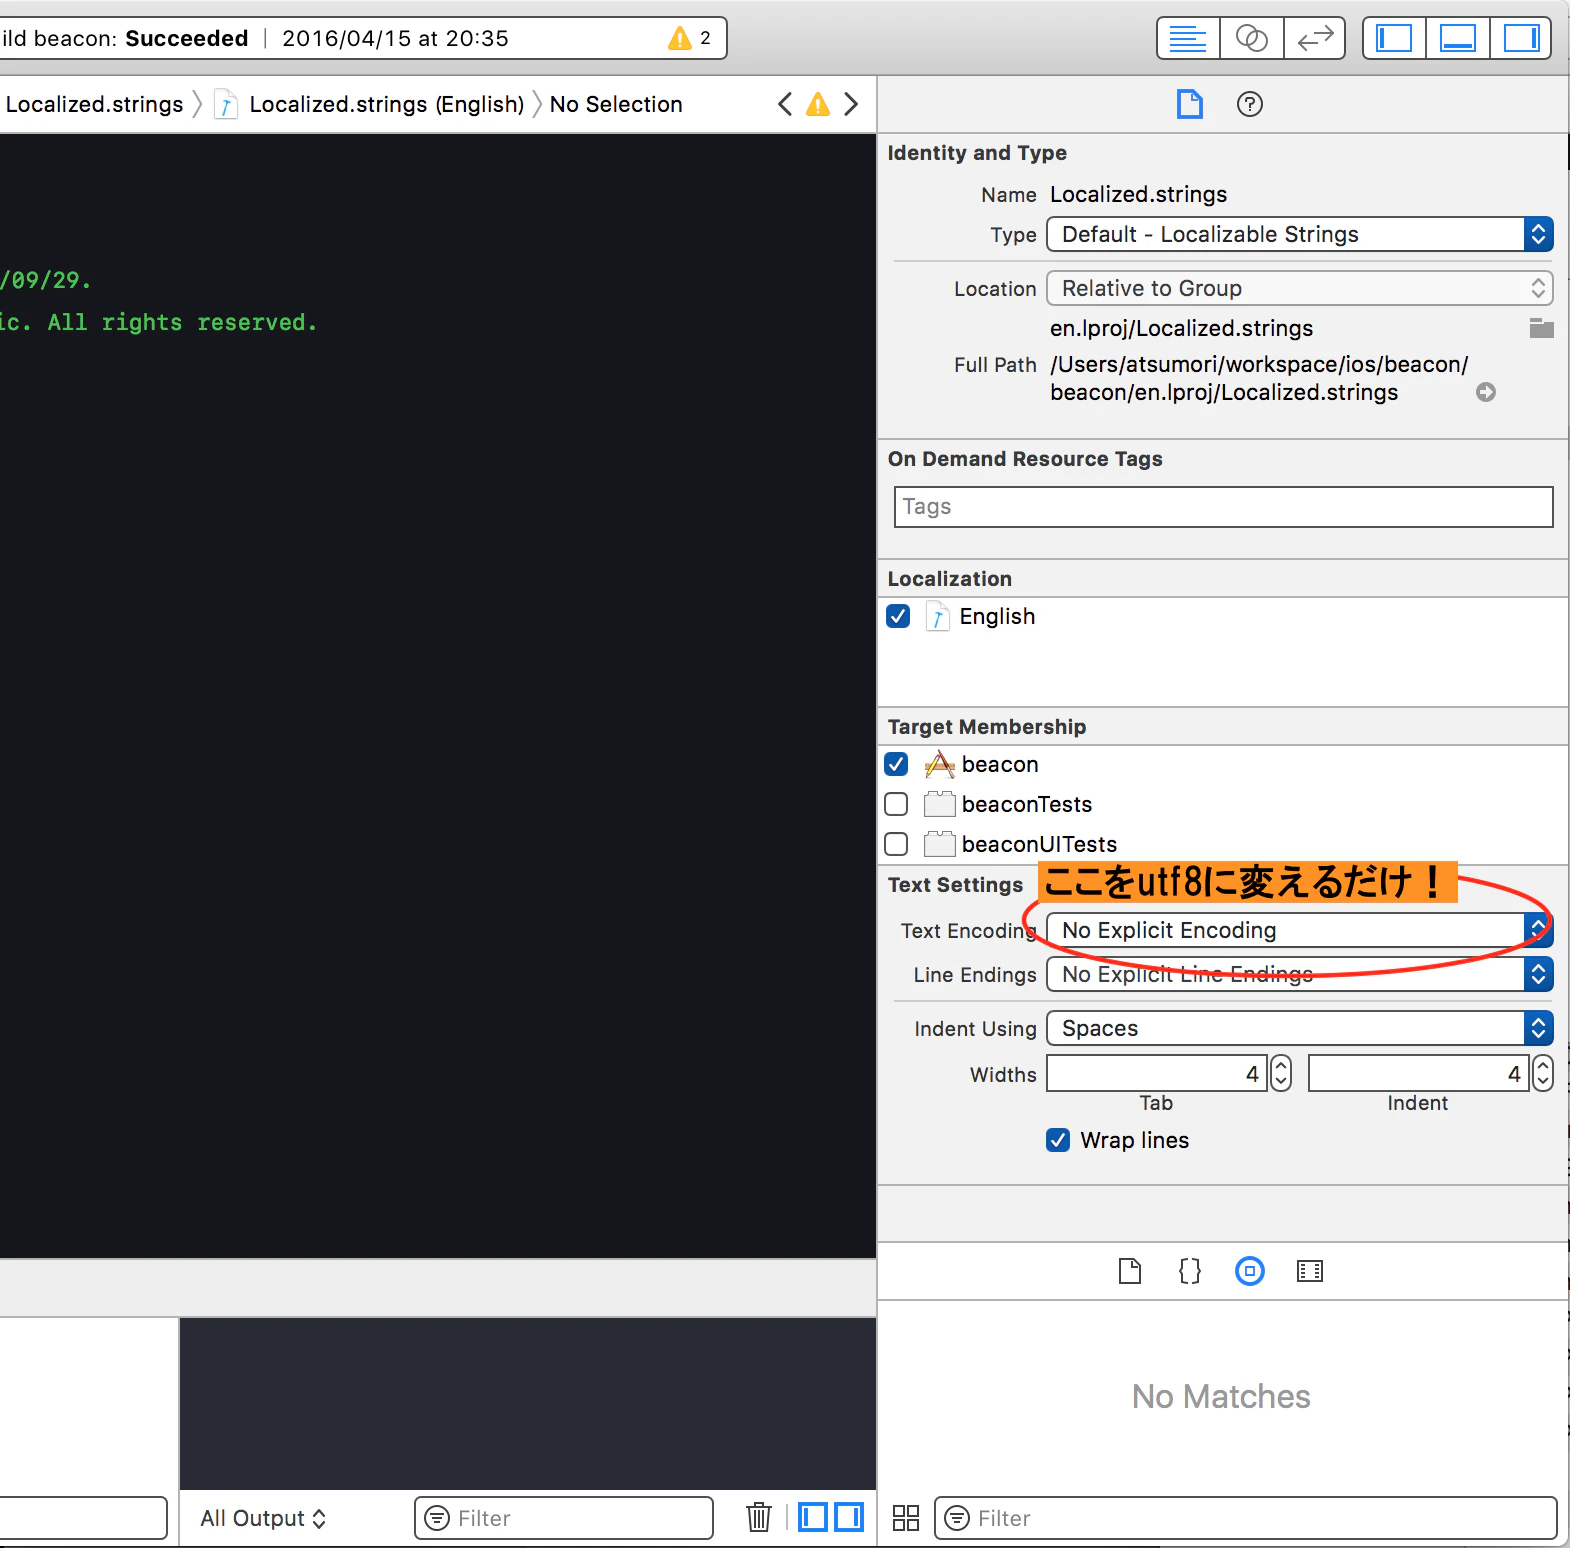
Task: Open the File inspector tab
Action: [1189, 104]
